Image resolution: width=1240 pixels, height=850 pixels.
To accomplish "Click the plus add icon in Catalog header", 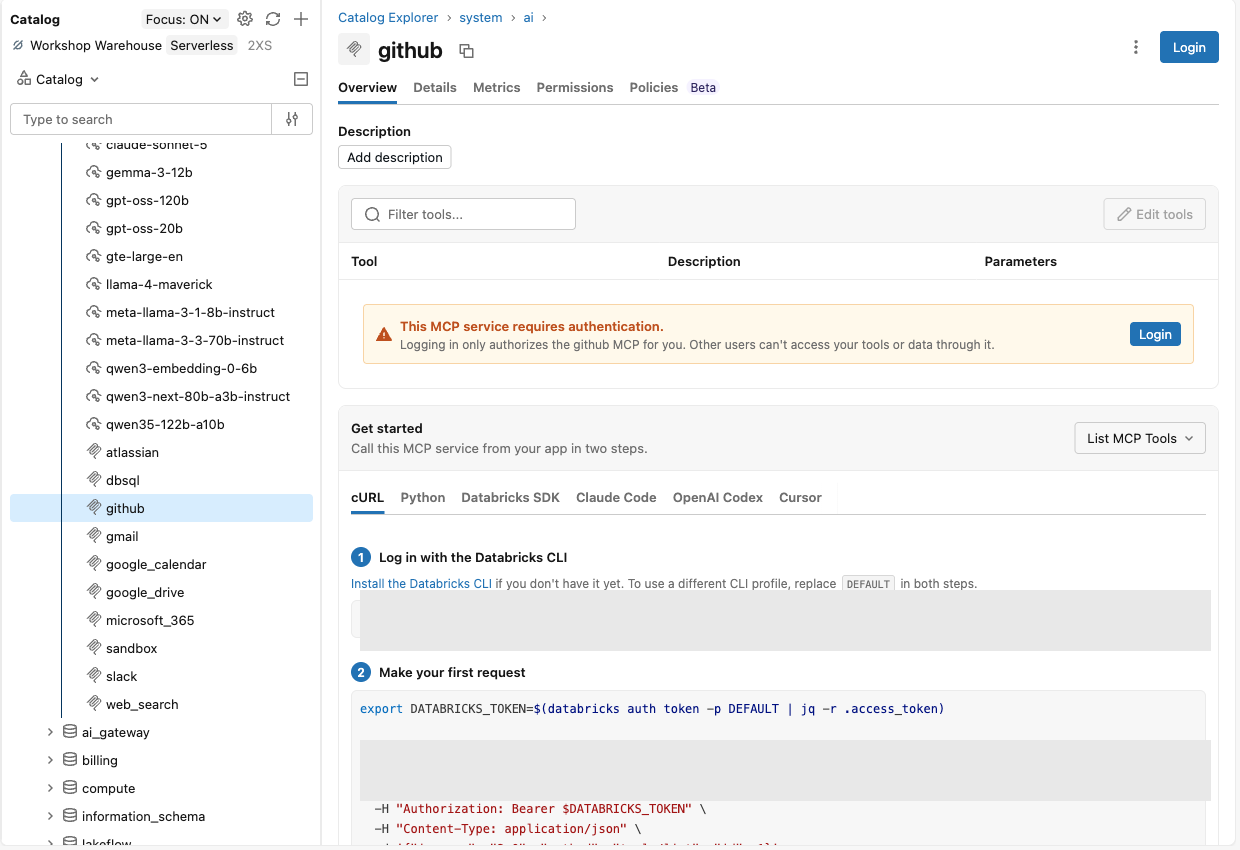I will (x=301, y=19).
